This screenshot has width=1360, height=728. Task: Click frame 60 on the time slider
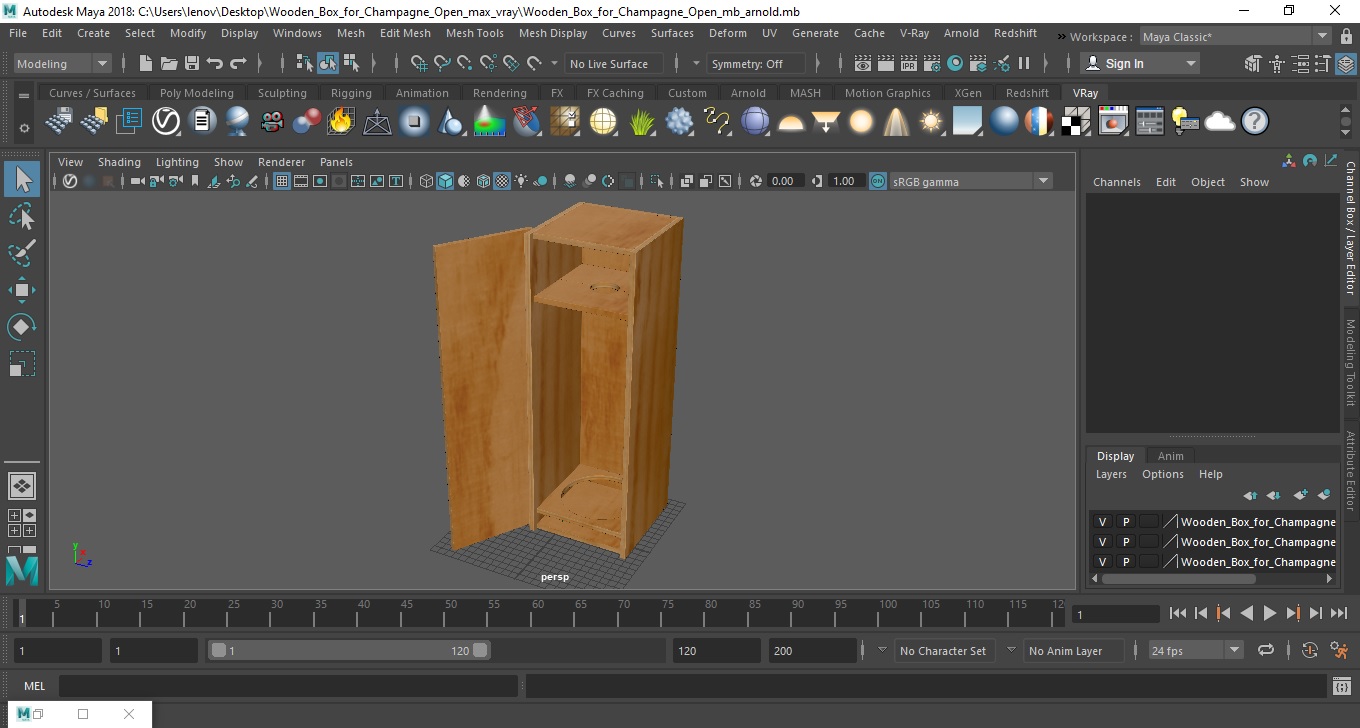click(x=538, y=613)
